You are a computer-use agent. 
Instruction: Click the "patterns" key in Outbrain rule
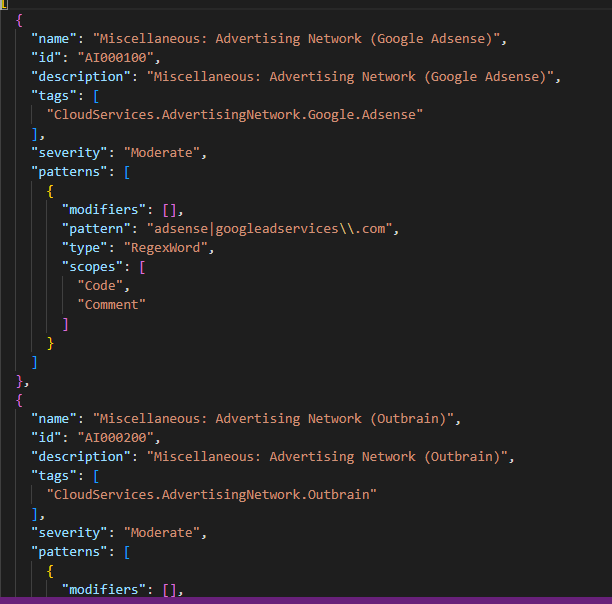point(69,552)
